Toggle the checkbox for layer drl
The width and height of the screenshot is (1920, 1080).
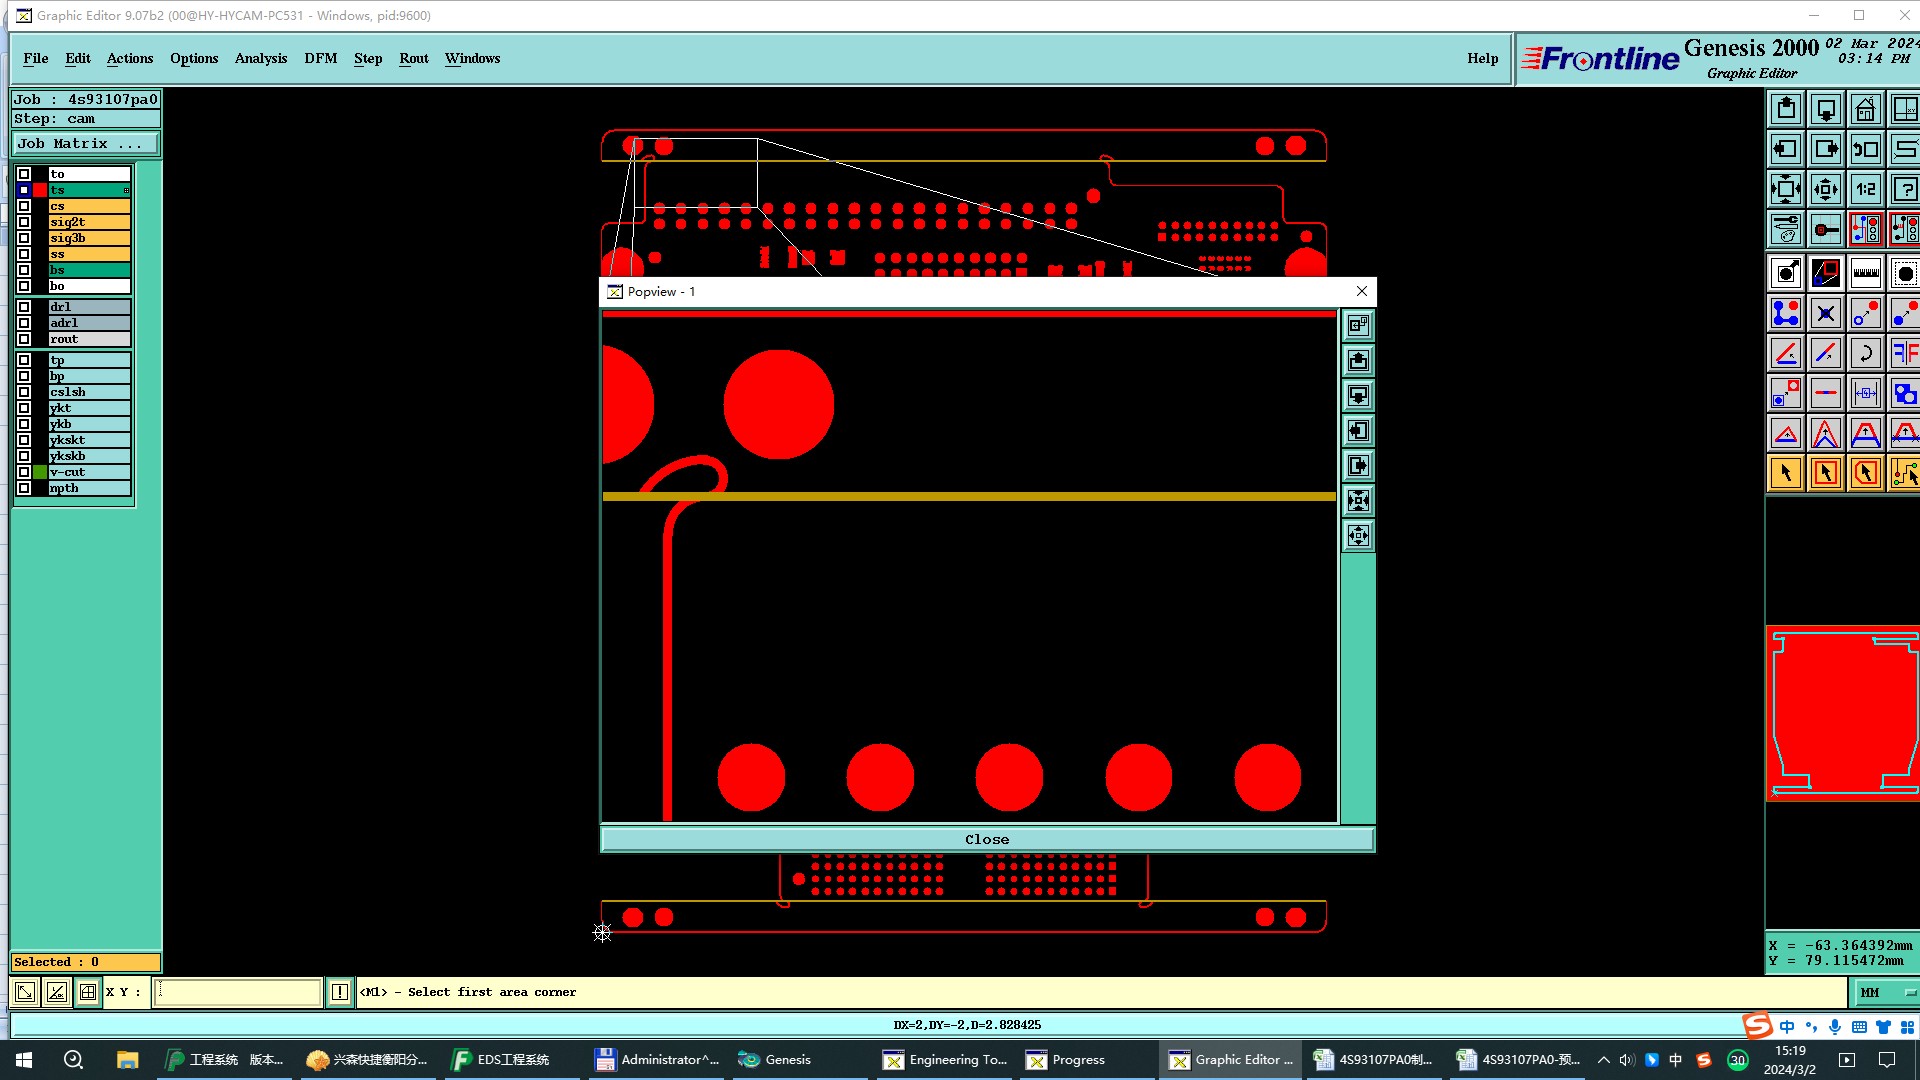click(x=24, y=307)
